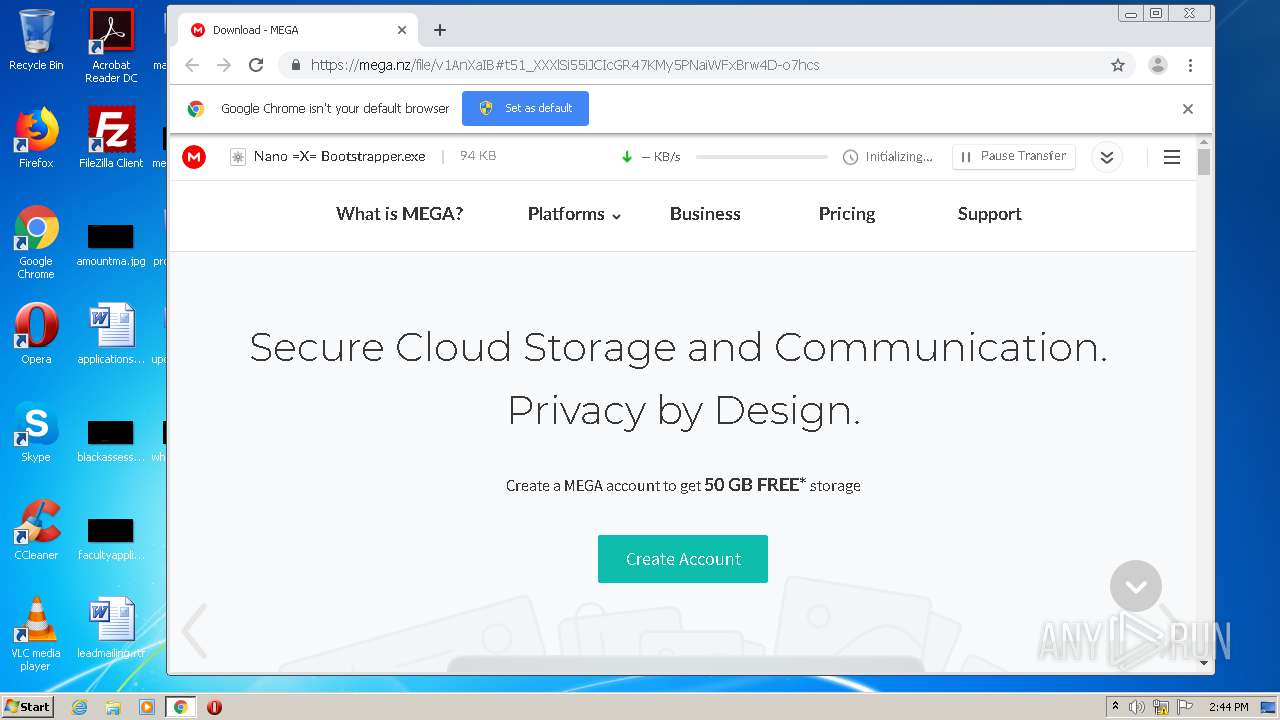The height and width of the screenshot is (720, 1280).
Task: Select FileZilla Client desktop icon
Action: [x=111, y=138]
